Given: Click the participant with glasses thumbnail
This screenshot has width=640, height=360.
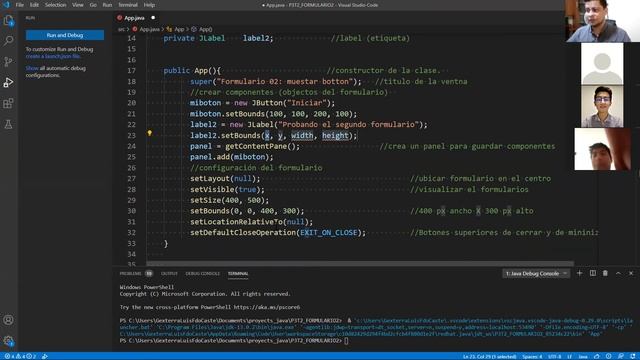Looking at the screenshot, I should point(602,106).
